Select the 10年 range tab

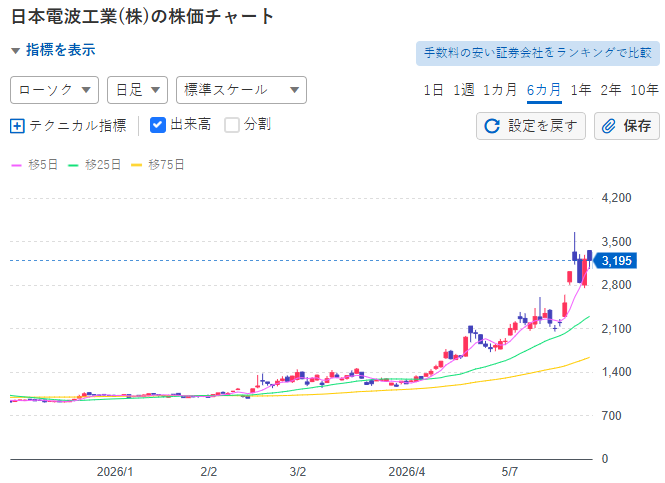[644, 90]
